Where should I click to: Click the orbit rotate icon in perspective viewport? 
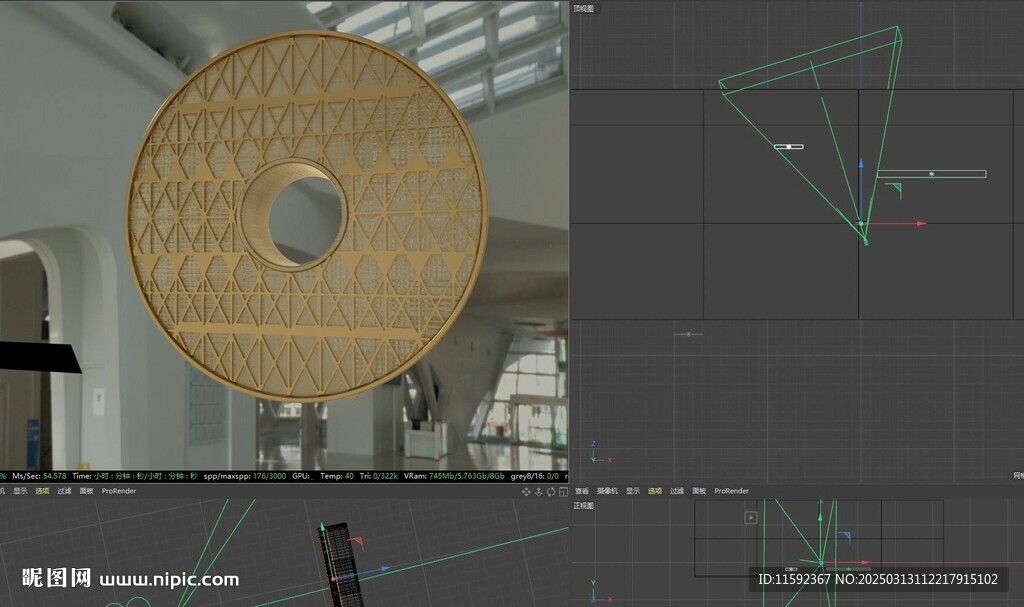pyautogui.click(x=551, y=491)
